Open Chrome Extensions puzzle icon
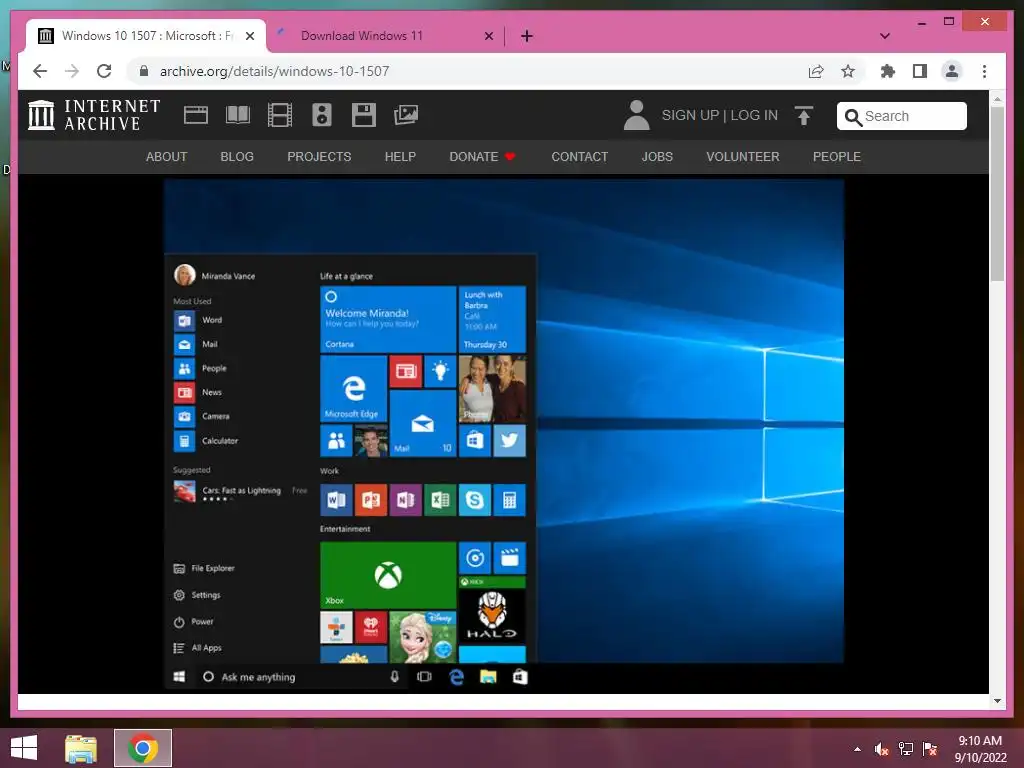Image resolution: width=1024 pixels, height=768 pixels. [x=888, y=71]
